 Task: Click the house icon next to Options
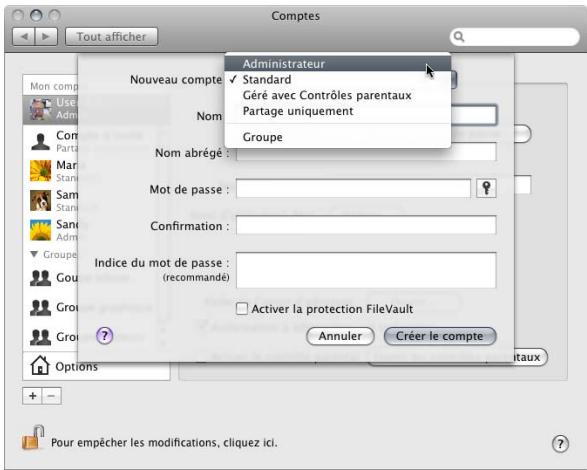point(40,365)
